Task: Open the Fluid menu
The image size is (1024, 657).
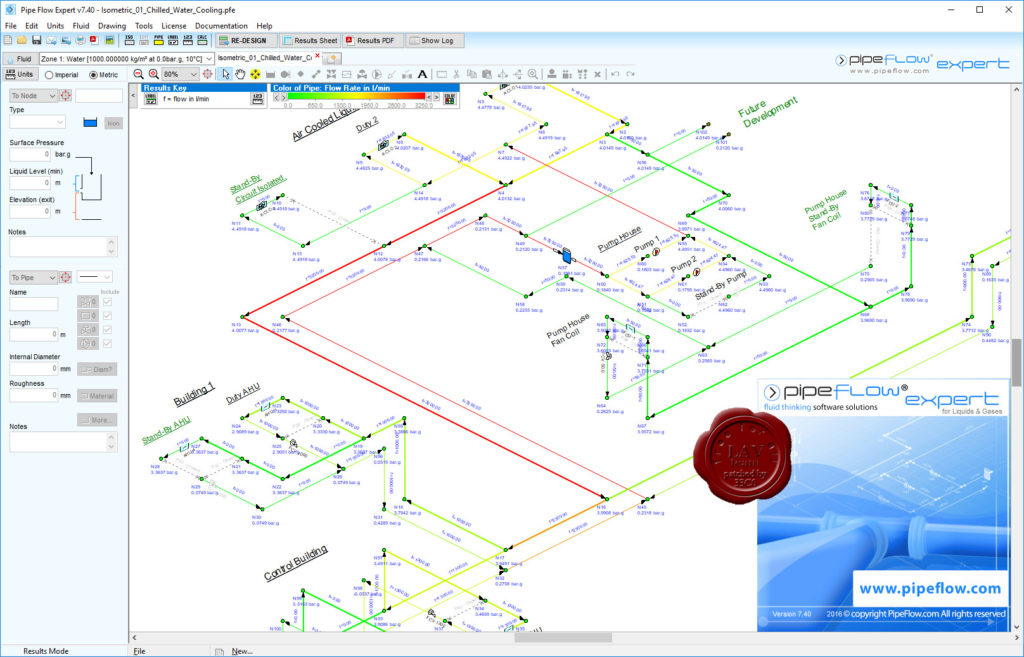Action: click(x=81, y=25)
